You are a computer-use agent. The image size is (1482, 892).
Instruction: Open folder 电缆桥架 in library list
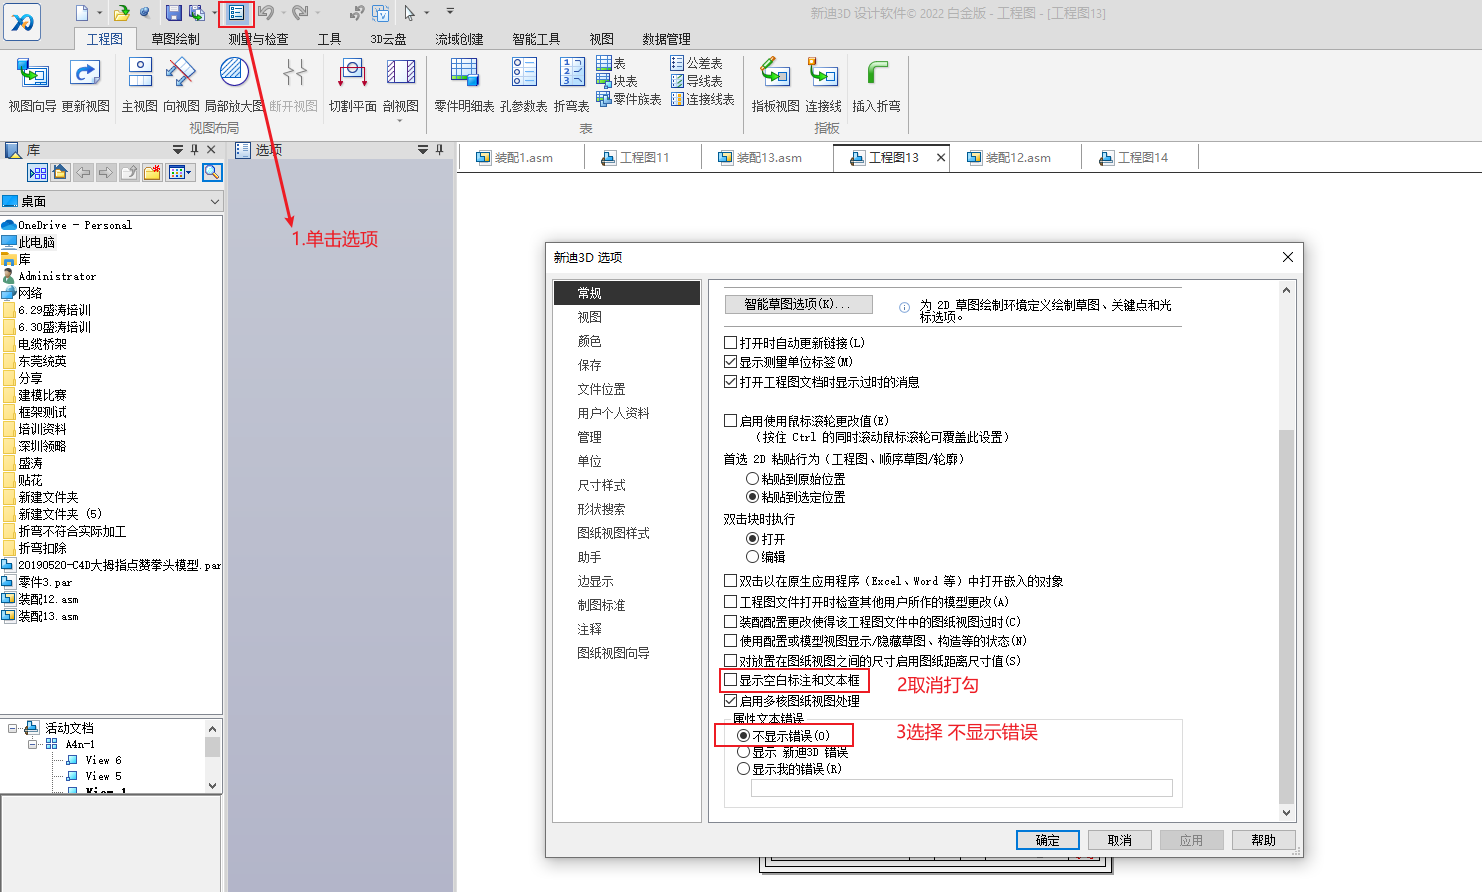(43, 344)
